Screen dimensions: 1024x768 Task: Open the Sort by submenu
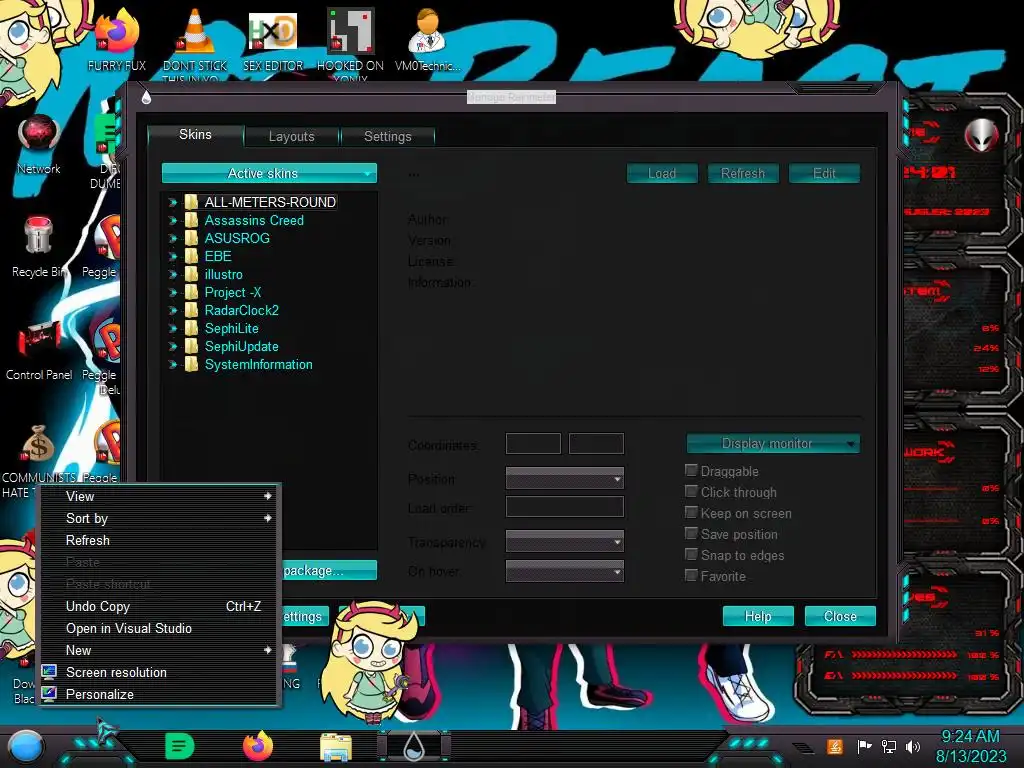[160, 519]
